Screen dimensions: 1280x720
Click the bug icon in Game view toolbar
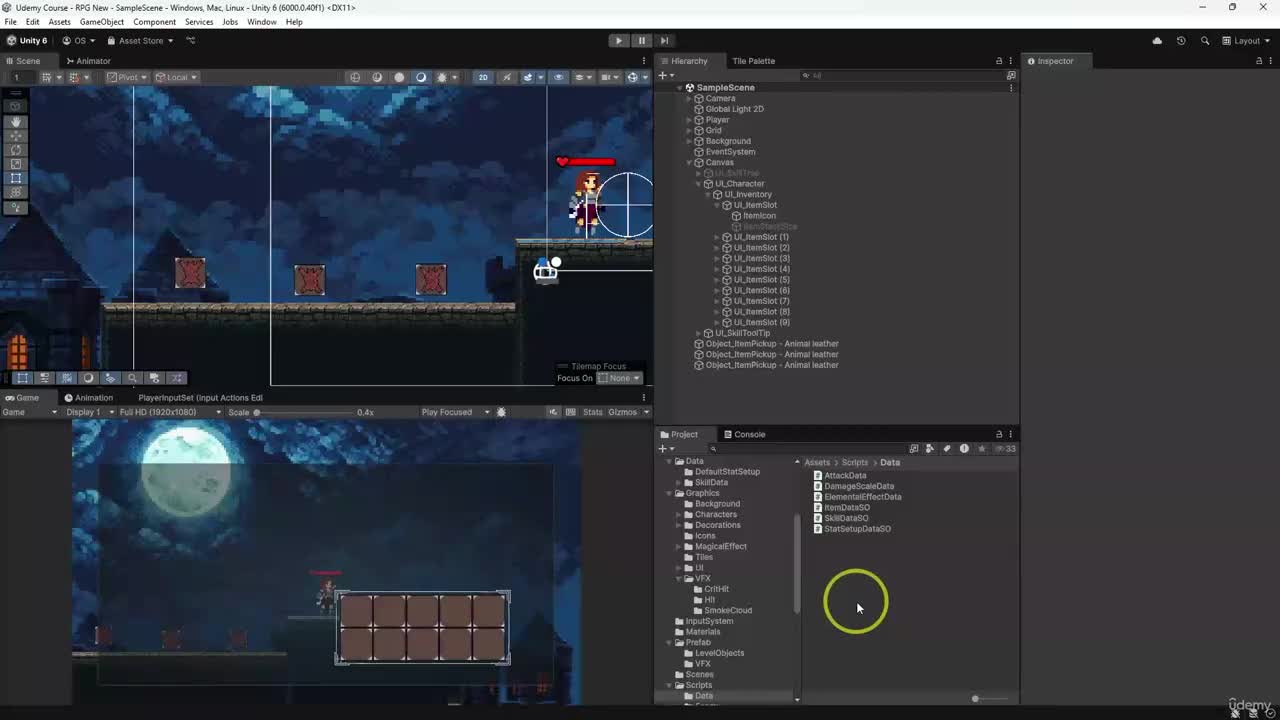click(x=502, y=412)
